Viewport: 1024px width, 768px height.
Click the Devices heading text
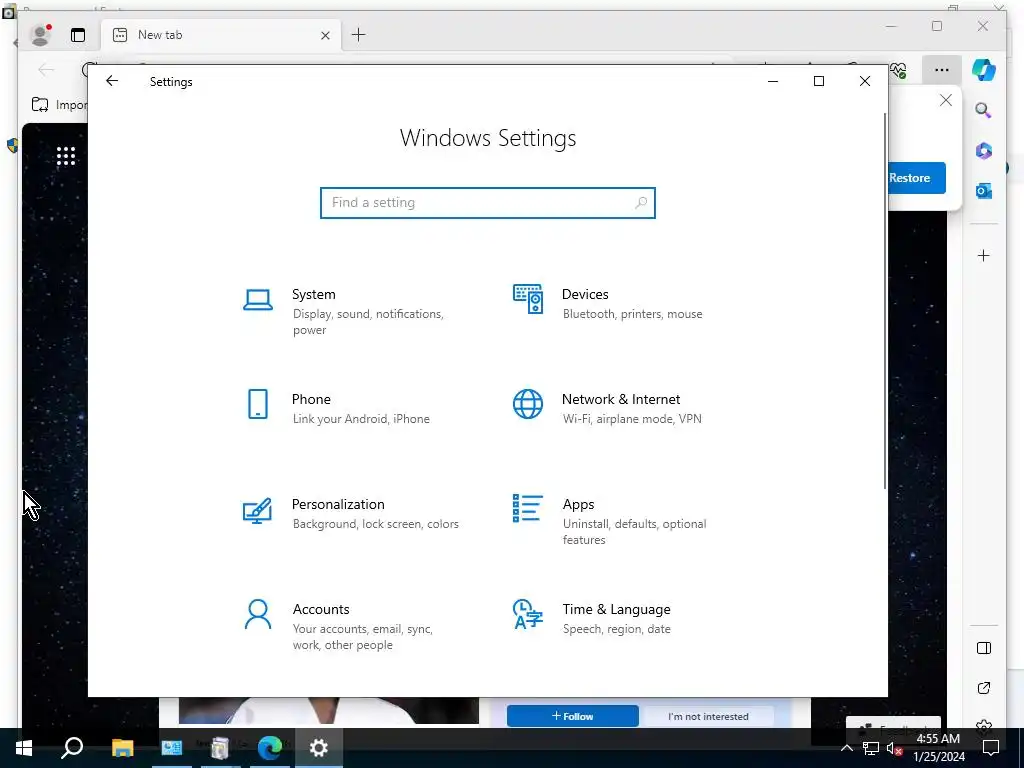[585, 294]
